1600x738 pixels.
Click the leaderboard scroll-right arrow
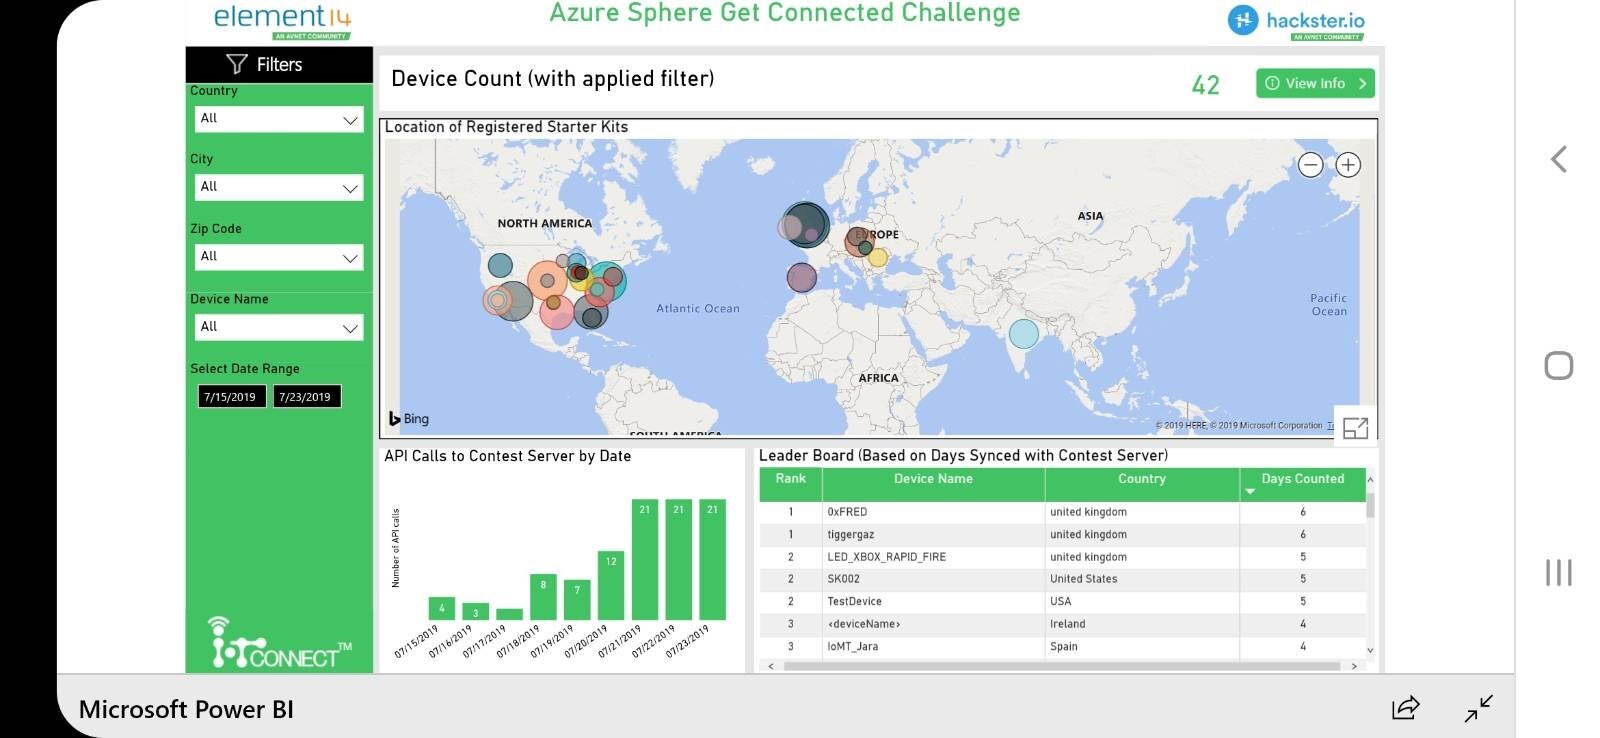click(x=1354, y=666)
